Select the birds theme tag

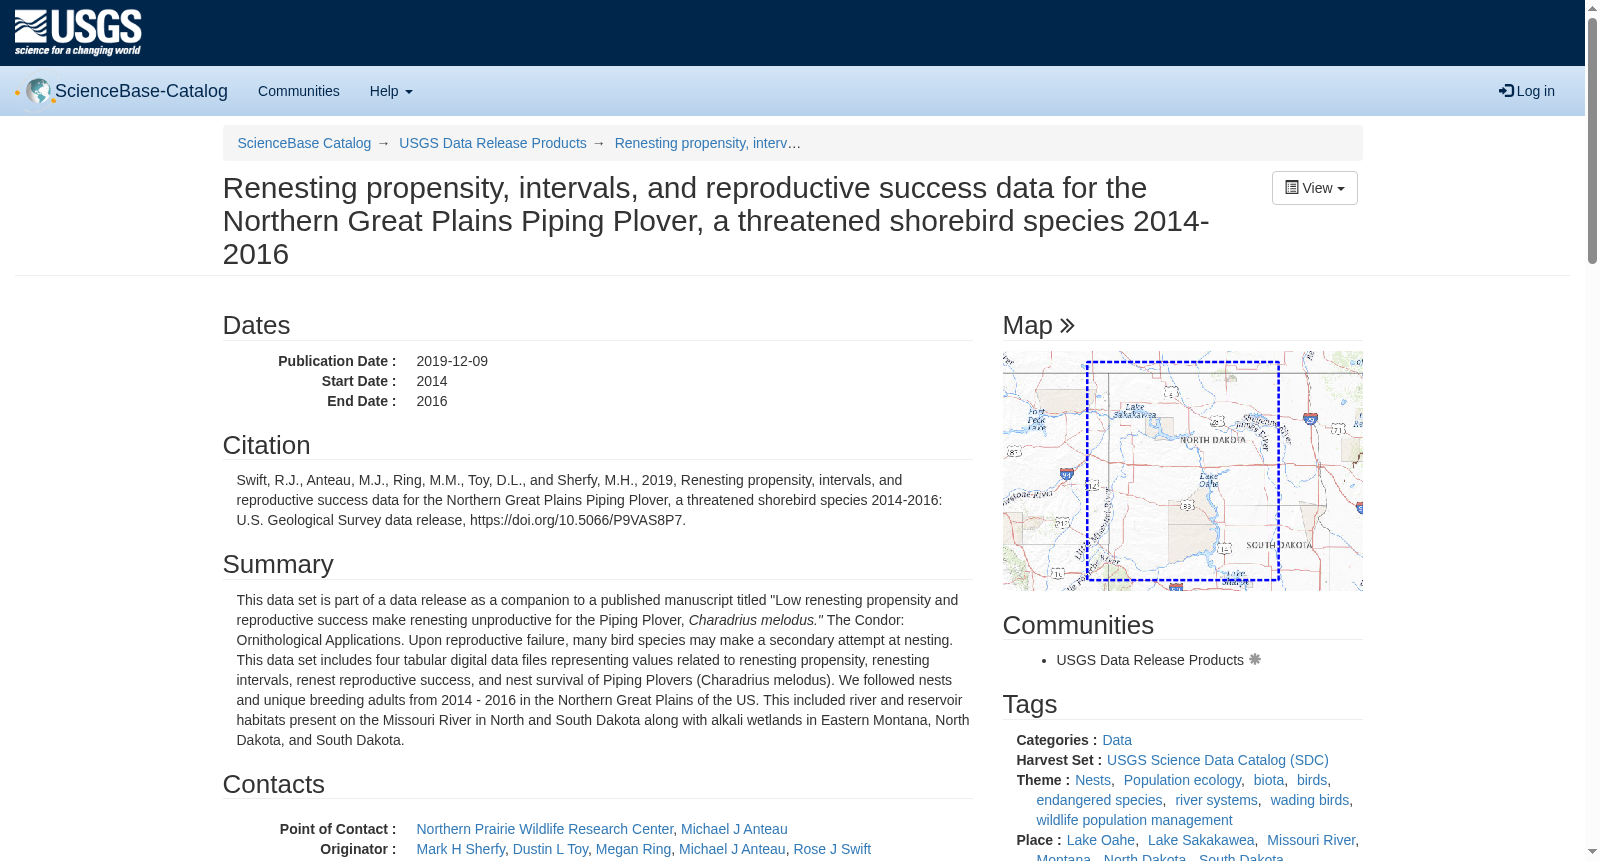1312,780
